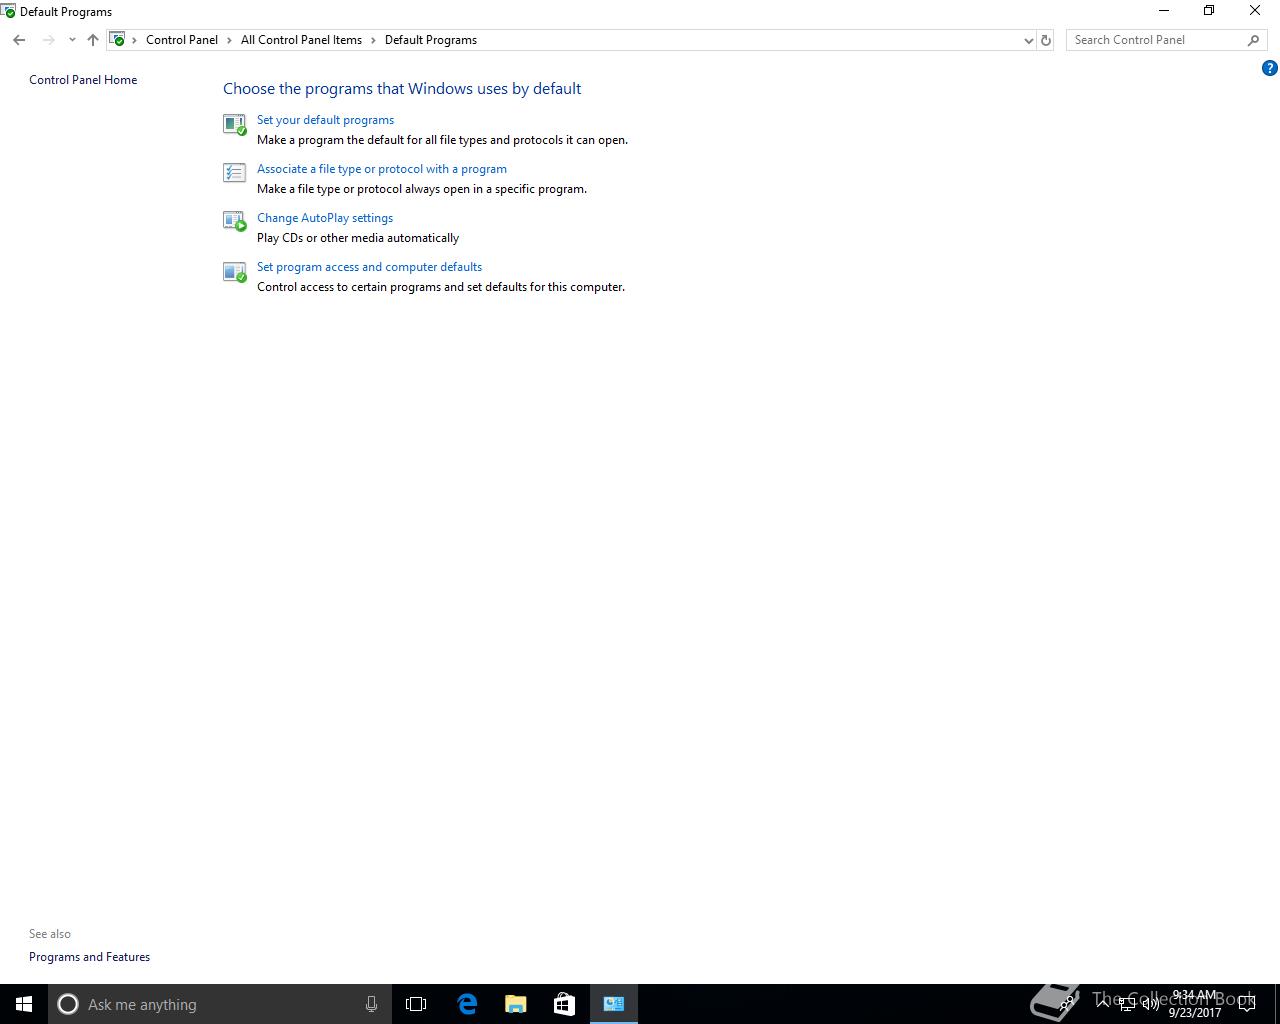Click text "Play CDs or other media automatically"
This screenshot has width=1280, height=1024.
(358, 238)
